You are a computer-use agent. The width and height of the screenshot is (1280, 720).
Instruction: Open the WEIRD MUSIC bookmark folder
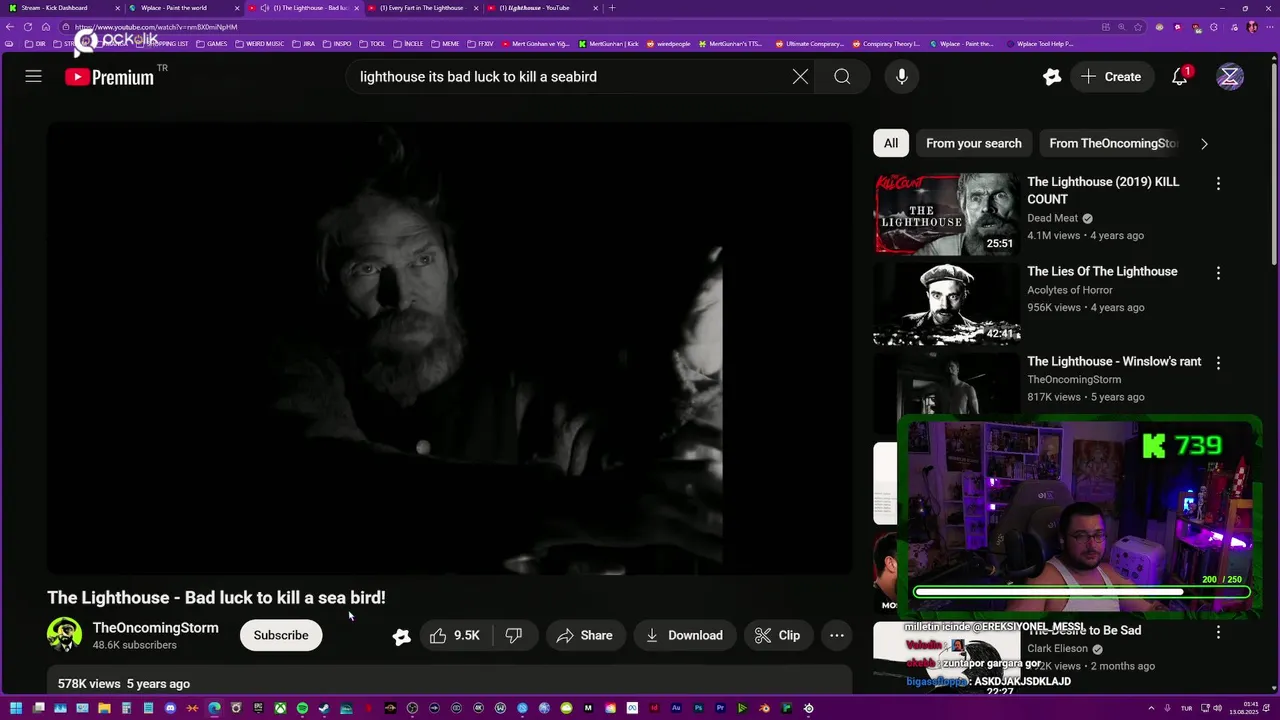[x=260, y=44]
